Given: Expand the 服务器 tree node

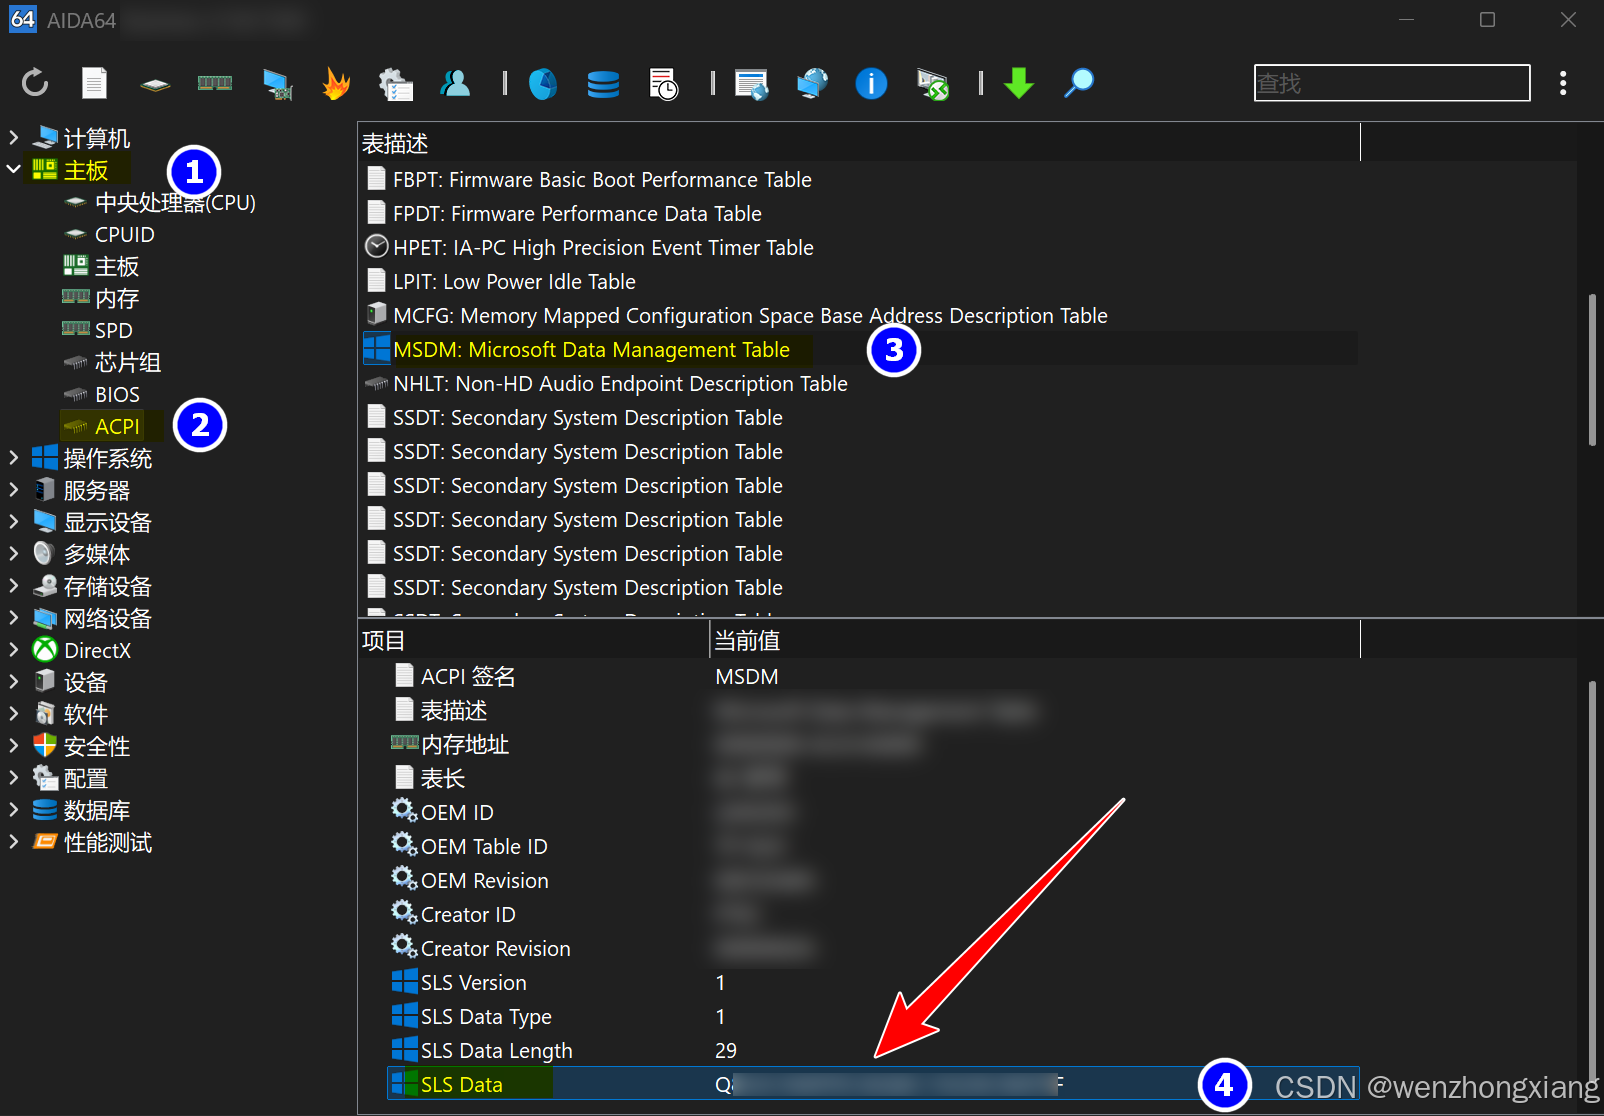Looking at the screenshot, I should click(14, 489).
